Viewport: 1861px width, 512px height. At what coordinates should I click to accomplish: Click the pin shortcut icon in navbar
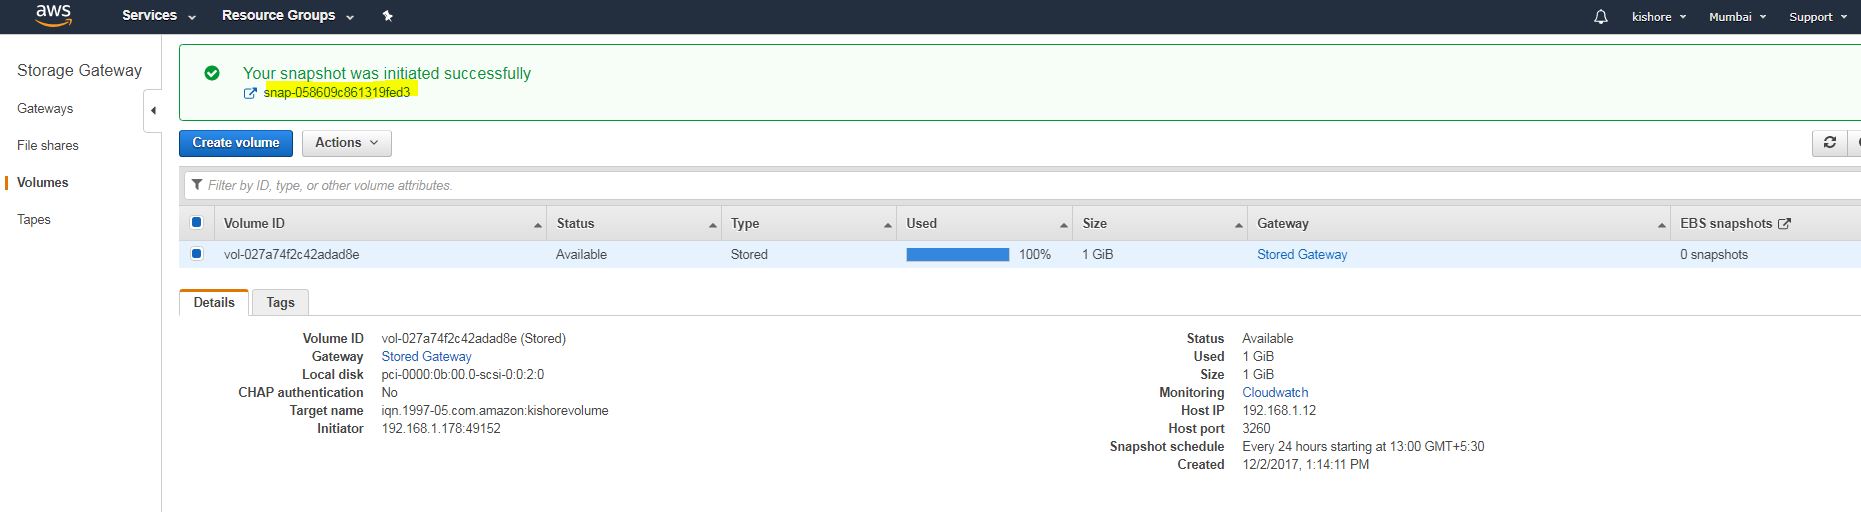point(388,16)
